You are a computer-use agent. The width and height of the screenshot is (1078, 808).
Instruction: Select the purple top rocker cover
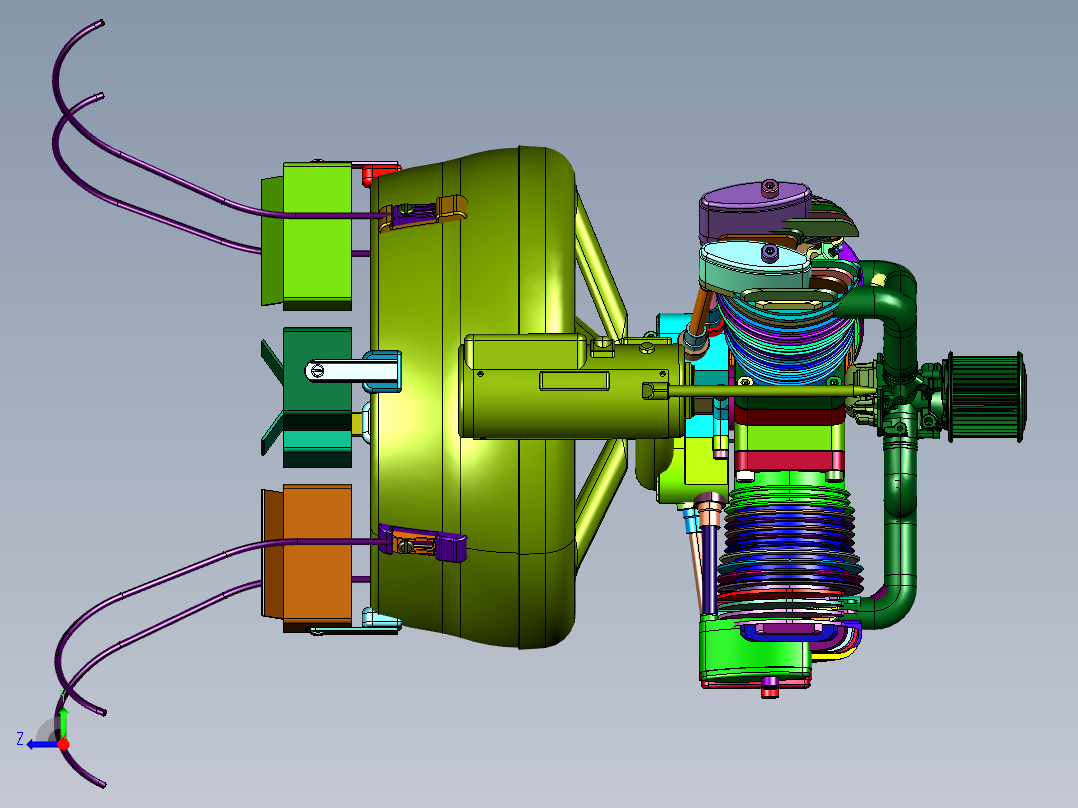click(753, 211)
